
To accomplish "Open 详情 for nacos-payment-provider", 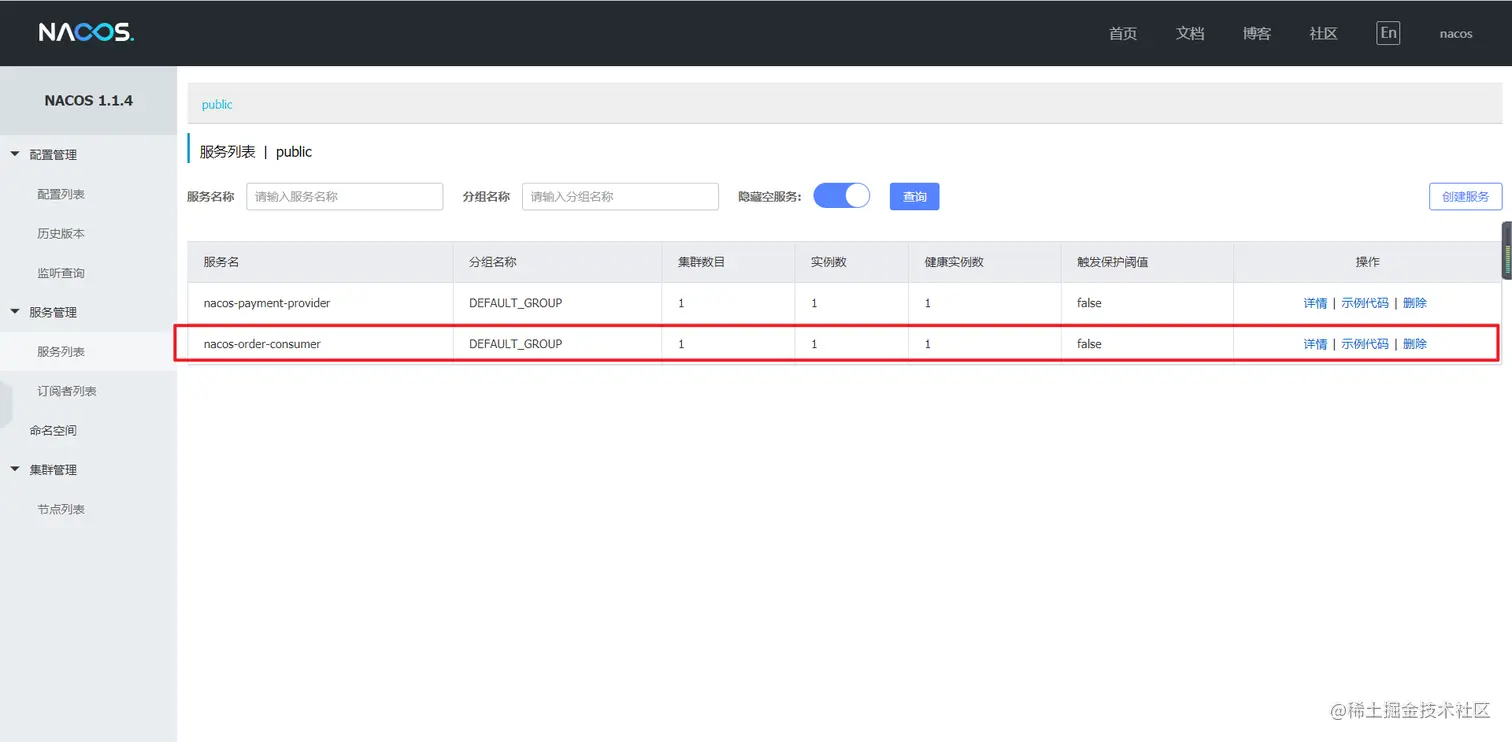I will pyautogui.click(x=1316, y=303).
